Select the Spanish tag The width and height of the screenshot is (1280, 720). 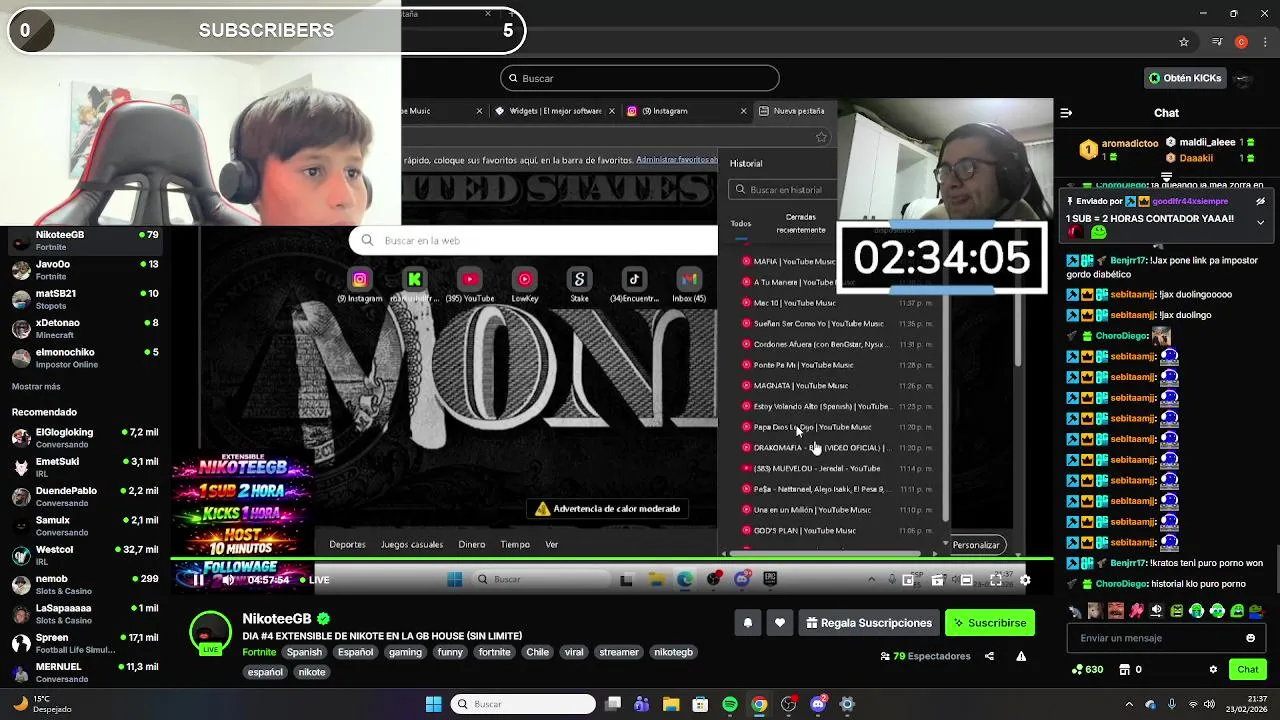(304, 652)
